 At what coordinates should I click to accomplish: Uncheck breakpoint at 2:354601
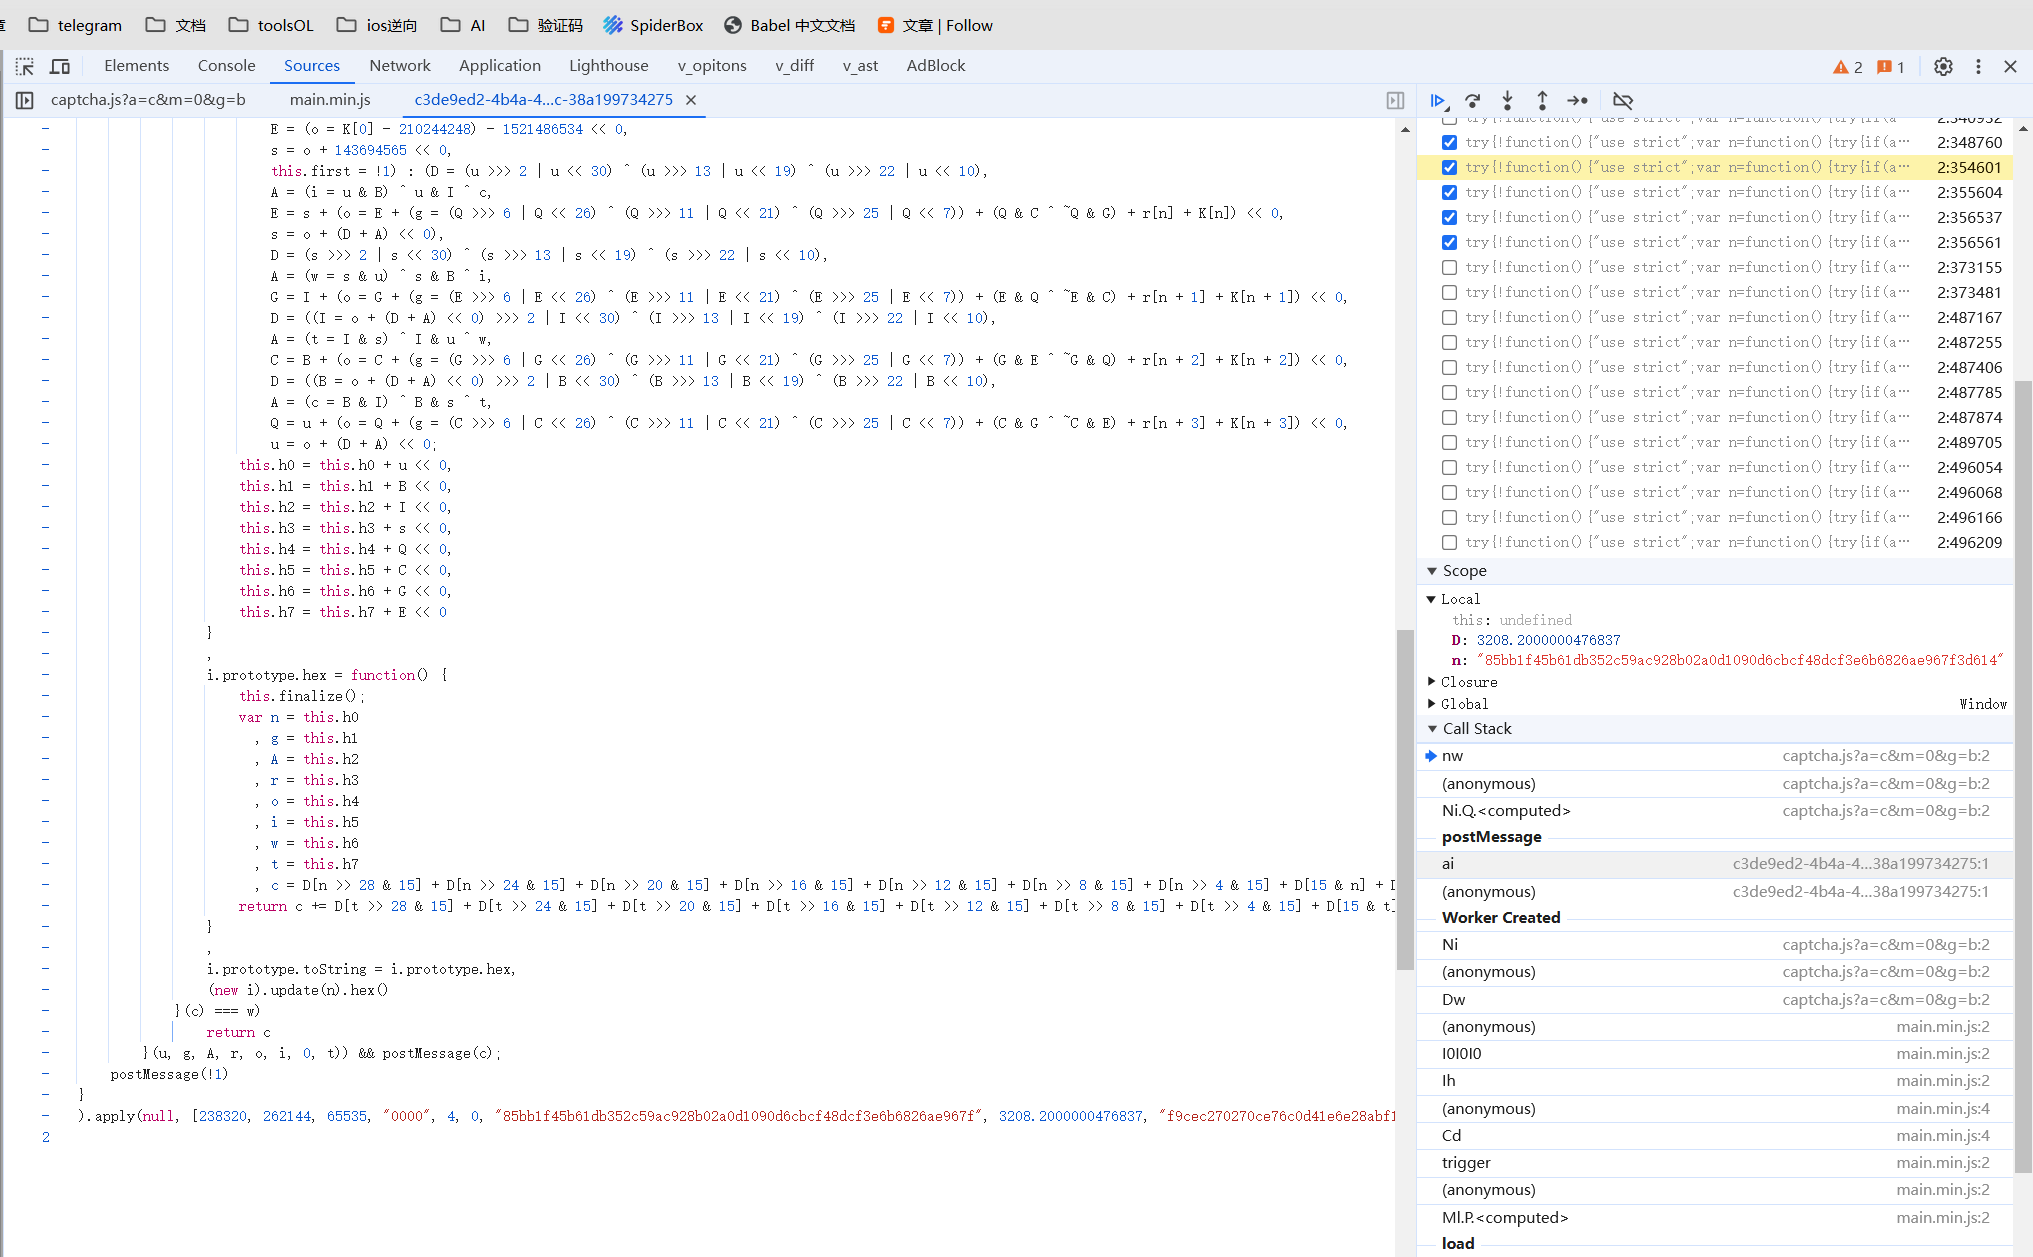click(x=1449, y=167)
